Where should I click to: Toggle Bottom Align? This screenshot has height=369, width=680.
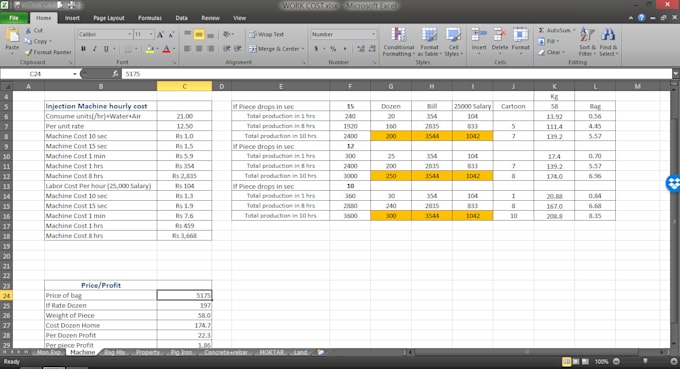210,34
